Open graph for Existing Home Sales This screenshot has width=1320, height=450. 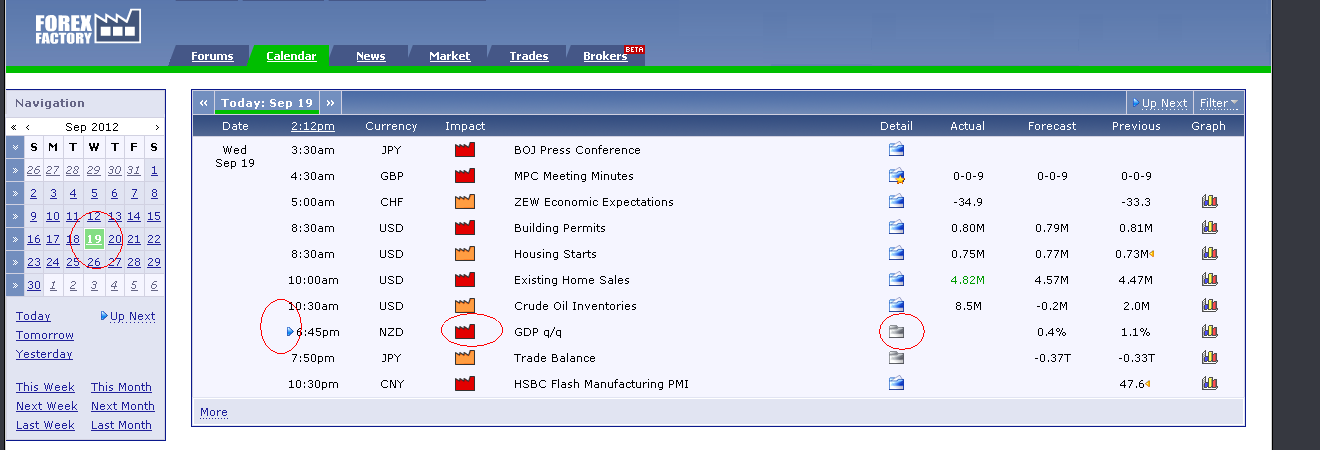click(1209, 280)
